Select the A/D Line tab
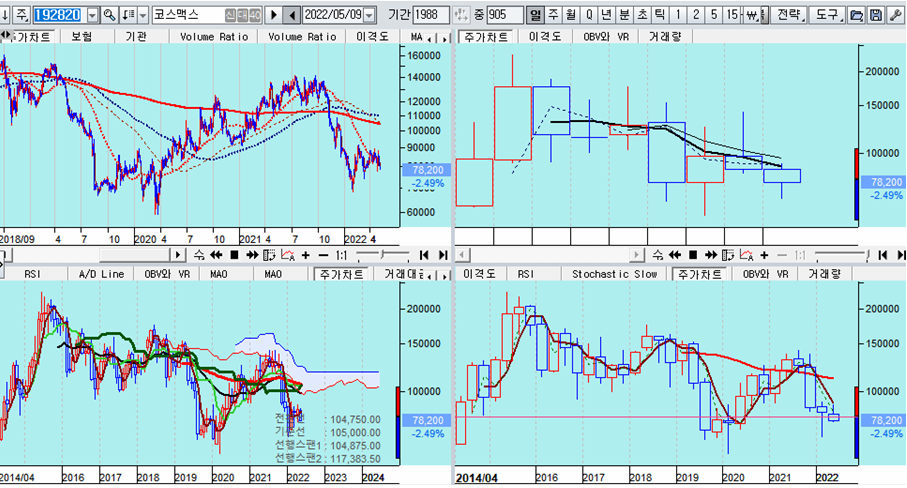 click(x=101, y=273)
